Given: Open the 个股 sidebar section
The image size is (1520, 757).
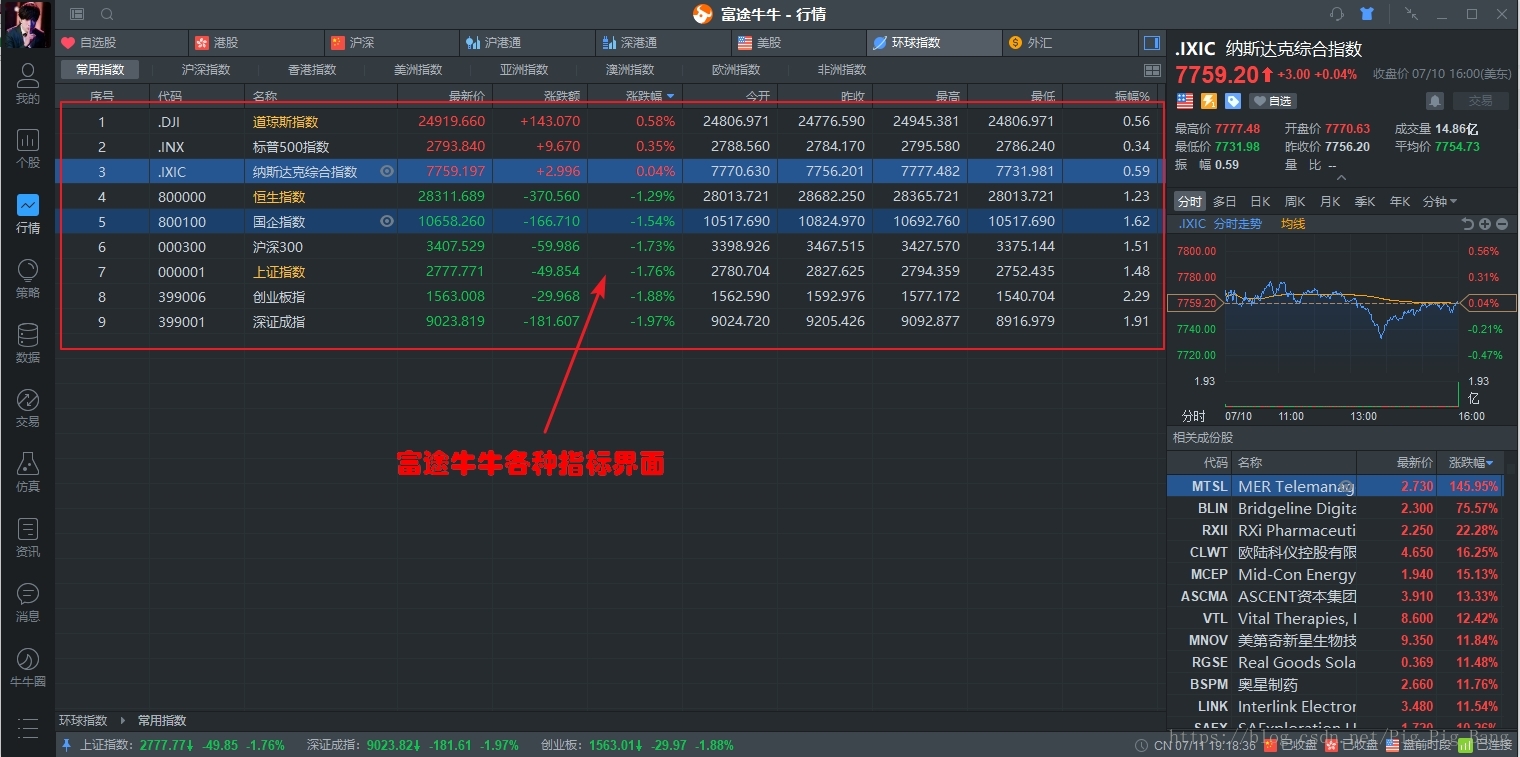Looking at the screenshot, I should (x=27, y=148).
